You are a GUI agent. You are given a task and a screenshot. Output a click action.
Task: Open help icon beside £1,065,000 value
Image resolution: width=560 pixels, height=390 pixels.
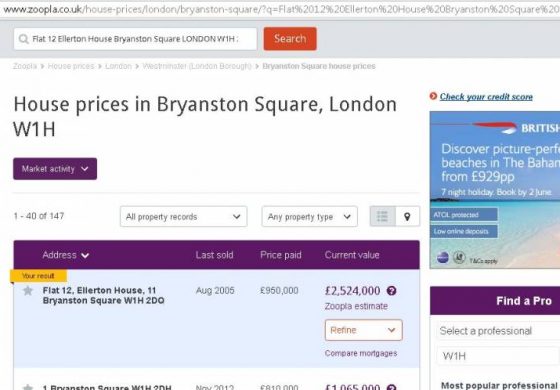pyautogui.click(x=391, y=387)
